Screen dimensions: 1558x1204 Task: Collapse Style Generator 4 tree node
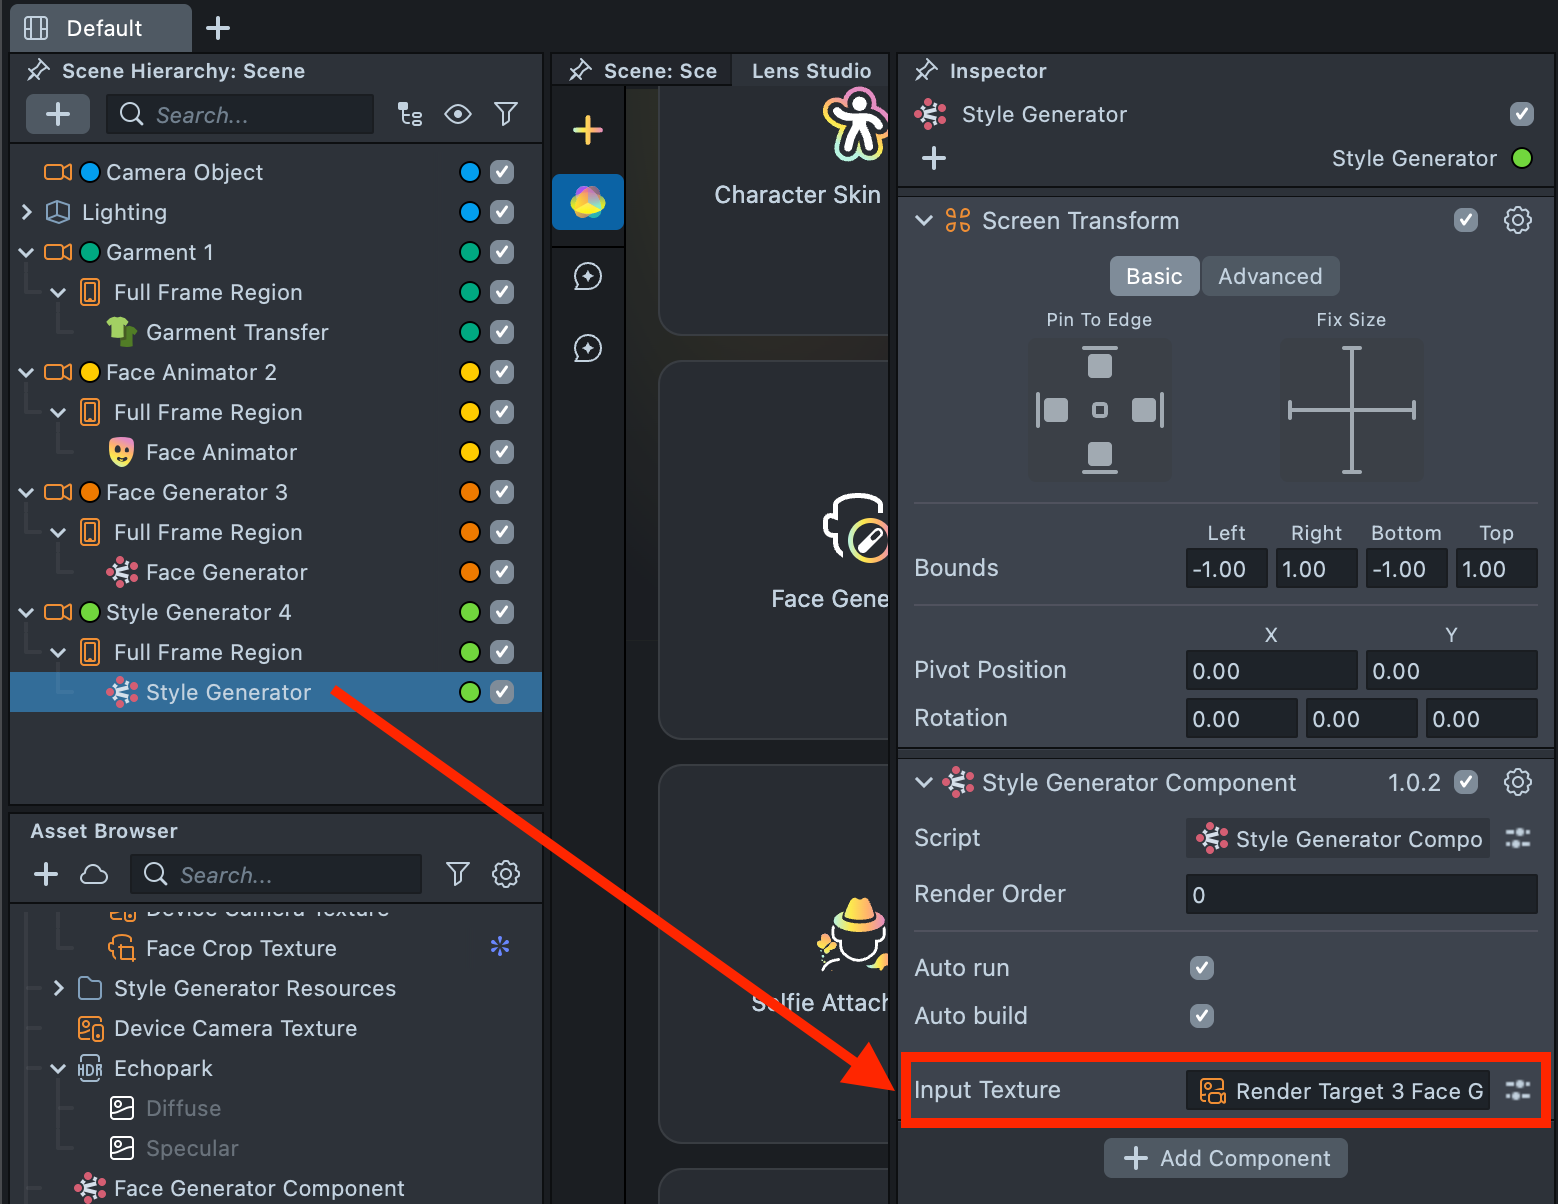[x=27, y=612]
